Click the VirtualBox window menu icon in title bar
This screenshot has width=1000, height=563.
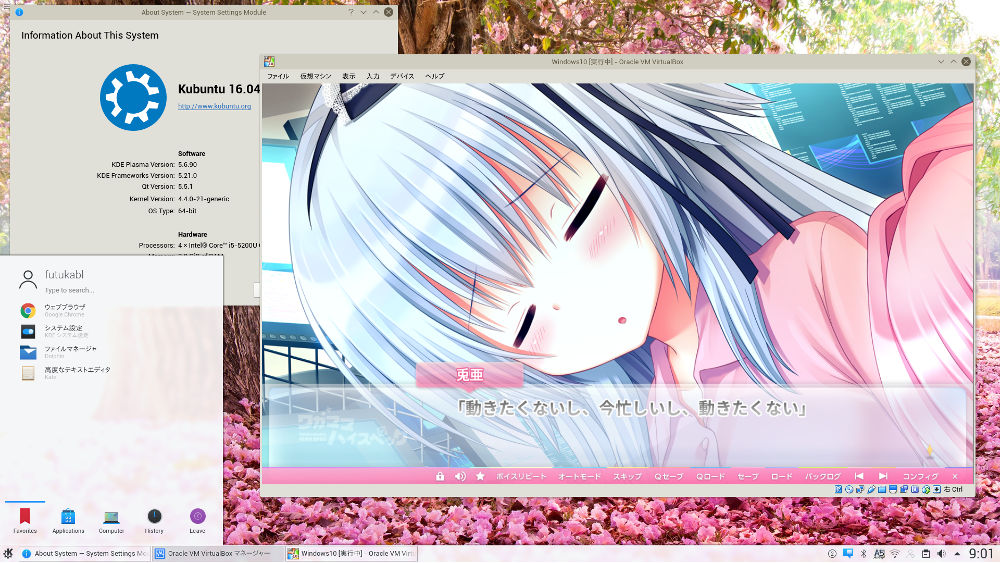(269, 61)
